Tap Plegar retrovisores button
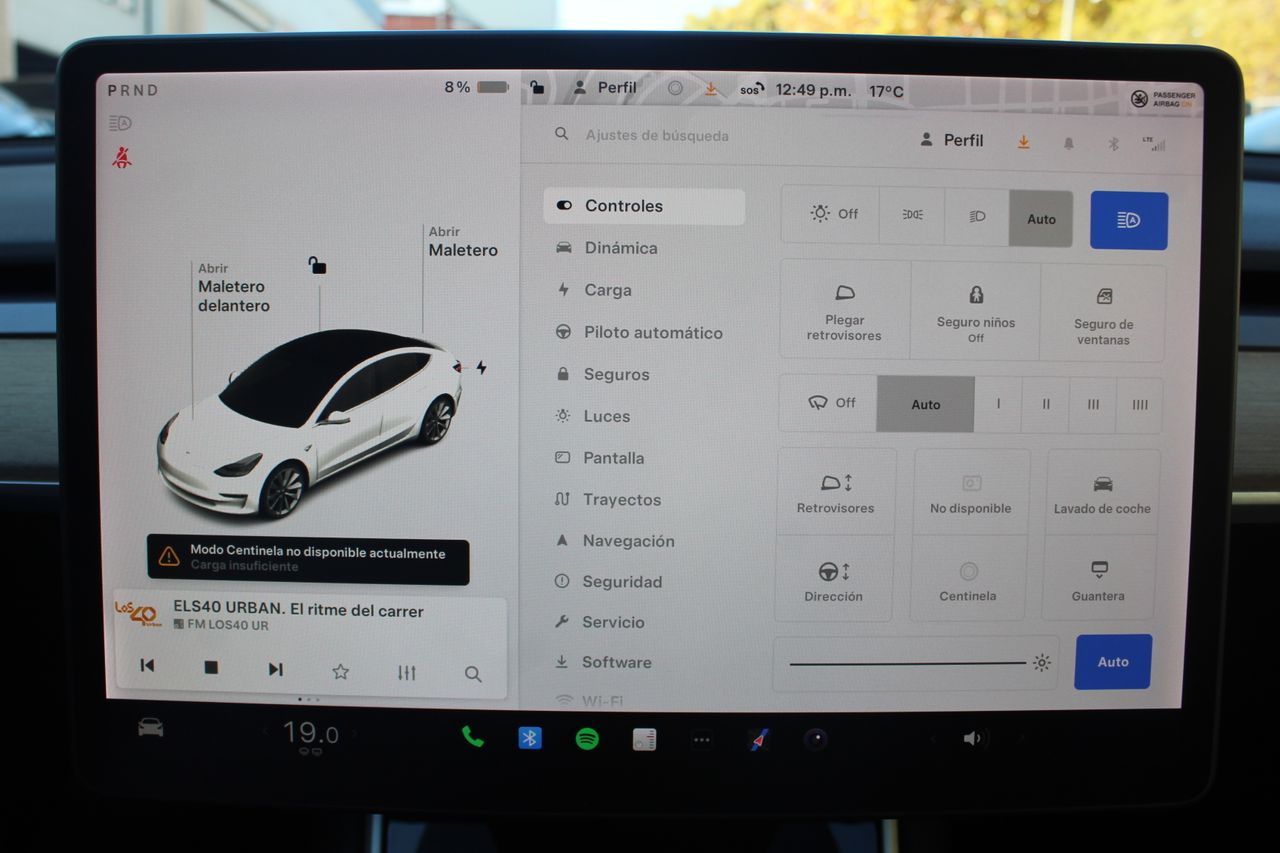This screenshot has height=853, width=1280. tap(844, 309)
